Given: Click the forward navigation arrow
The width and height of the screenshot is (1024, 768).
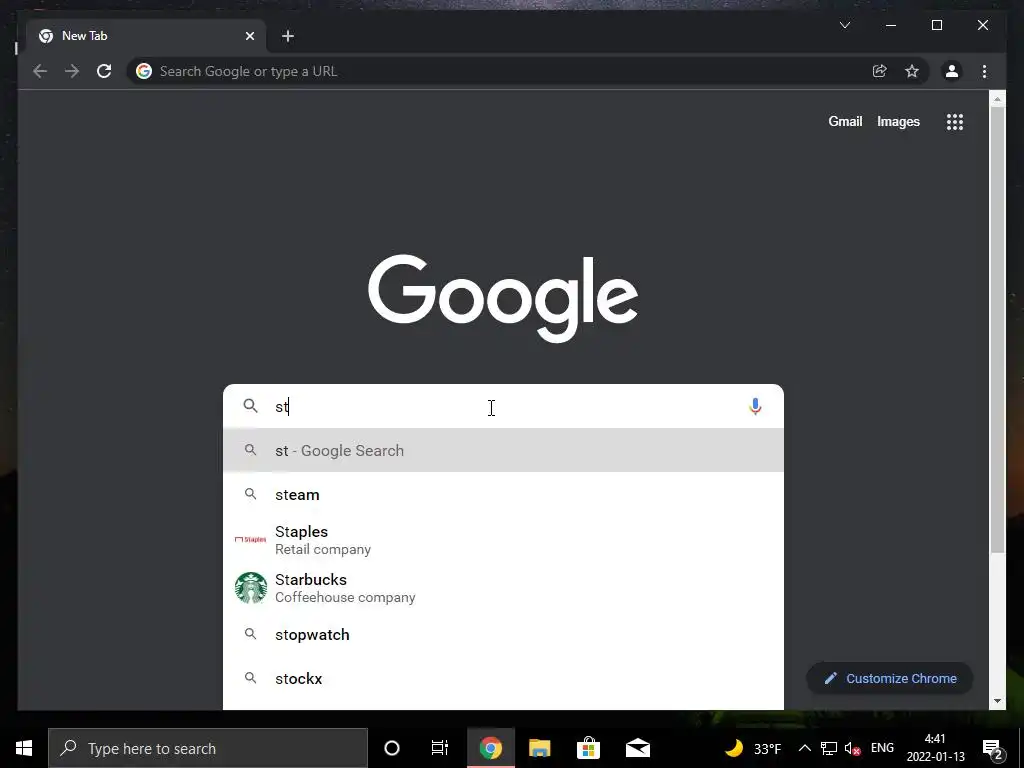Looking at the screenshot, I should point(72,71).
